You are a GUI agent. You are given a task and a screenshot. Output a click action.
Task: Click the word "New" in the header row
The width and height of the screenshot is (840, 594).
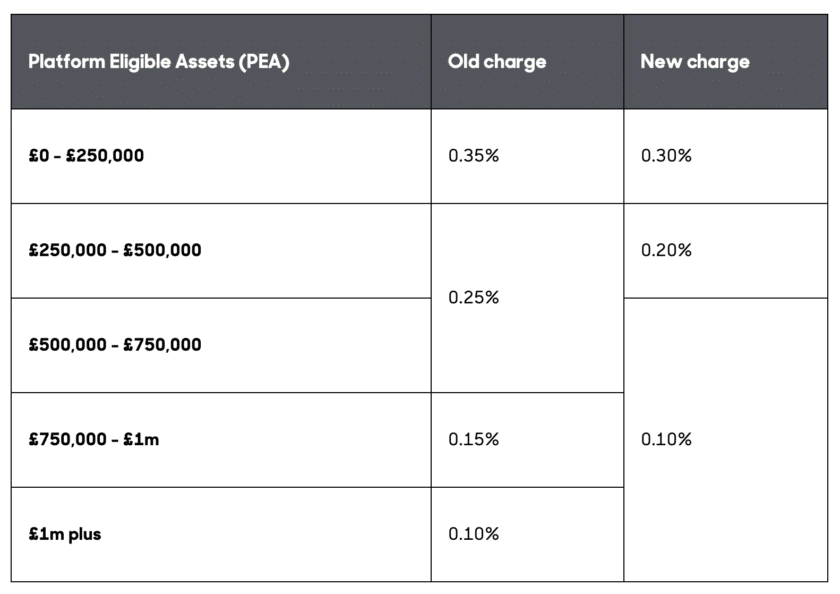tap(661, 62)
